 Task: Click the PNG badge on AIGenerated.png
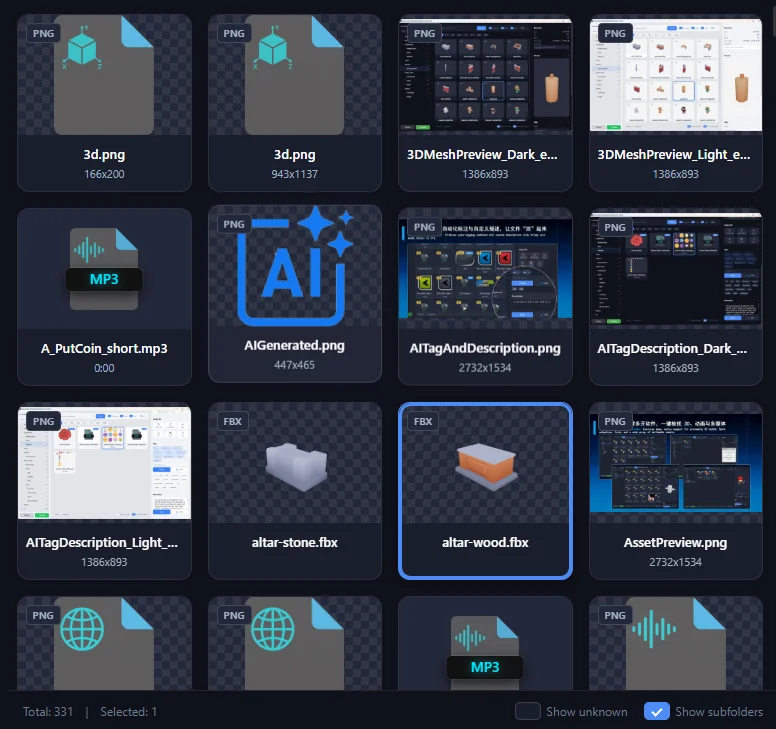pos(234,224)
